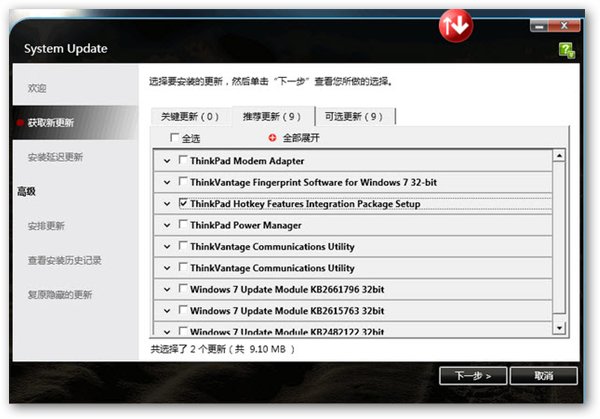
Task: Expand KB2661796 update module details
Action: (x=167, y=290)
